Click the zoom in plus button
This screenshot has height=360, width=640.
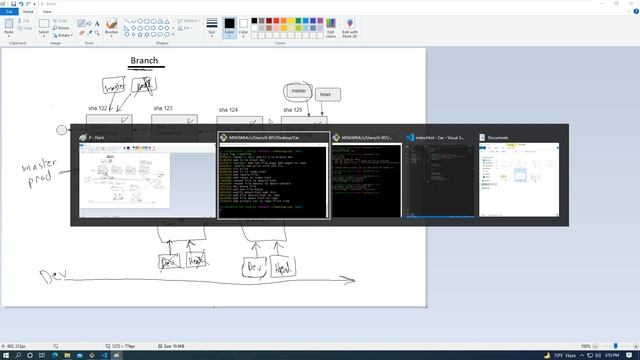tap(636, 346)
